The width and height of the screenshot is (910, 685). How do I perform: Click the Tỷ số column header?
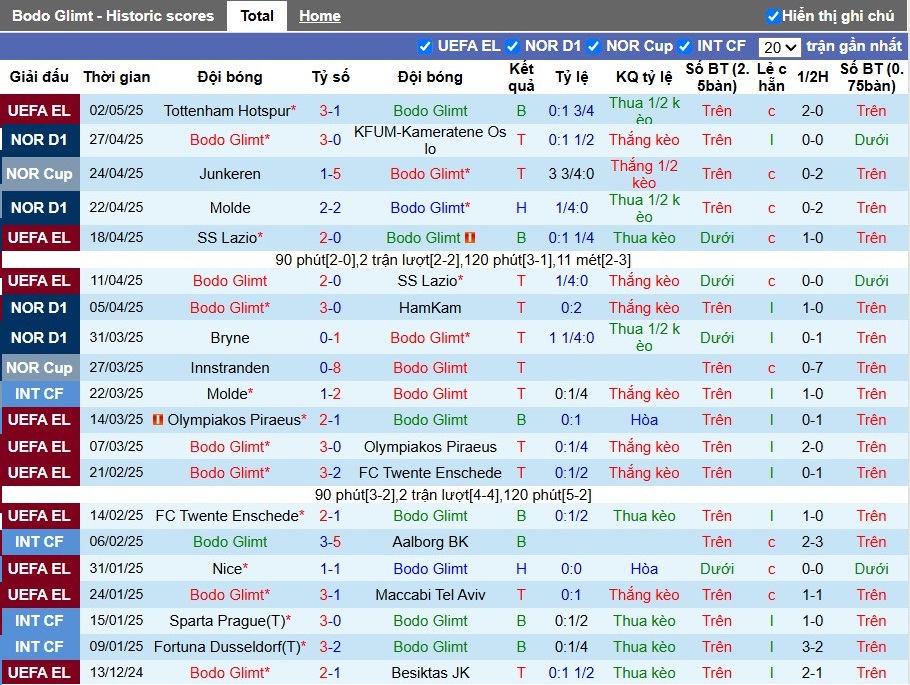pyautogui.click(x=330, y=77)
